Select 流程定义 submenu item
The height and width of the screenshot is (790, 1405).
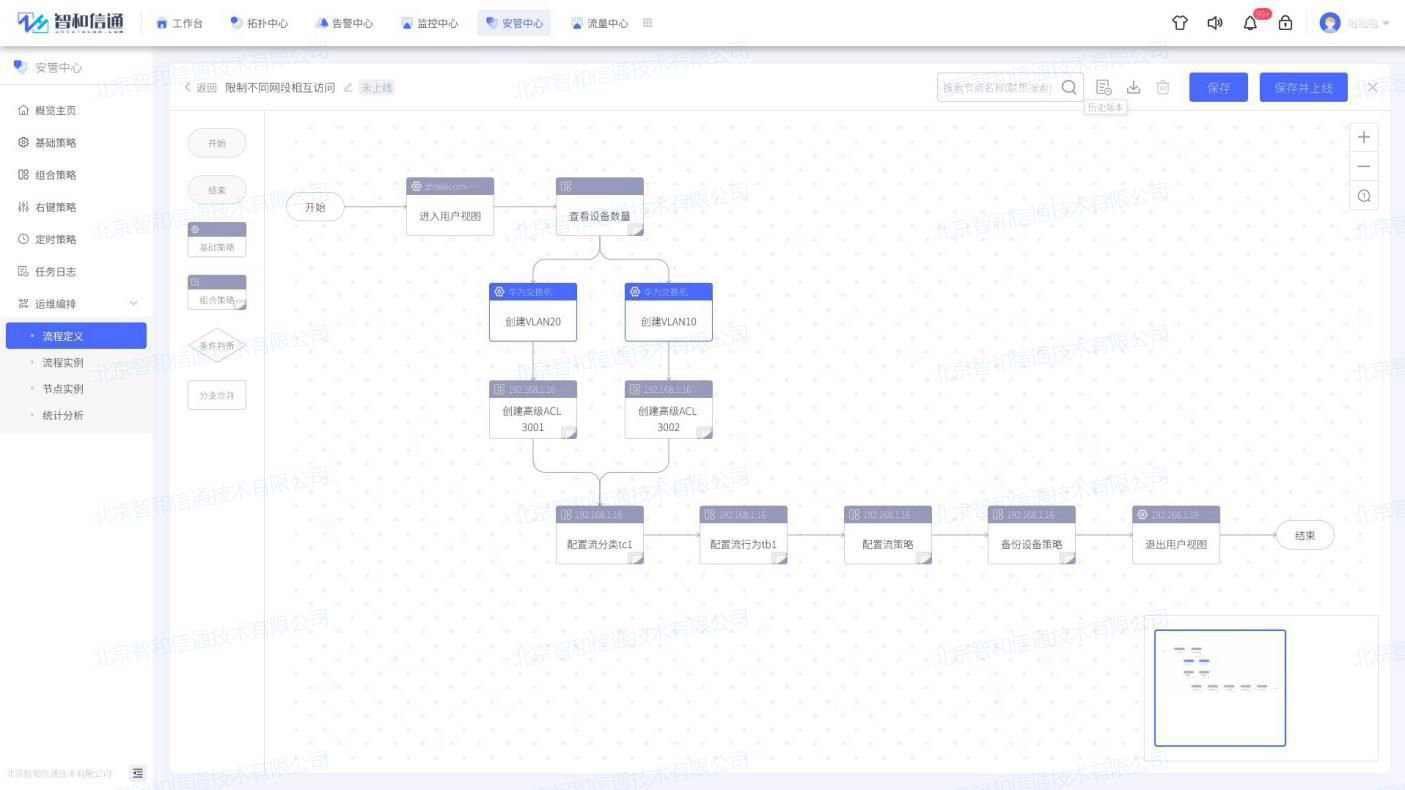tap(76, 336)
